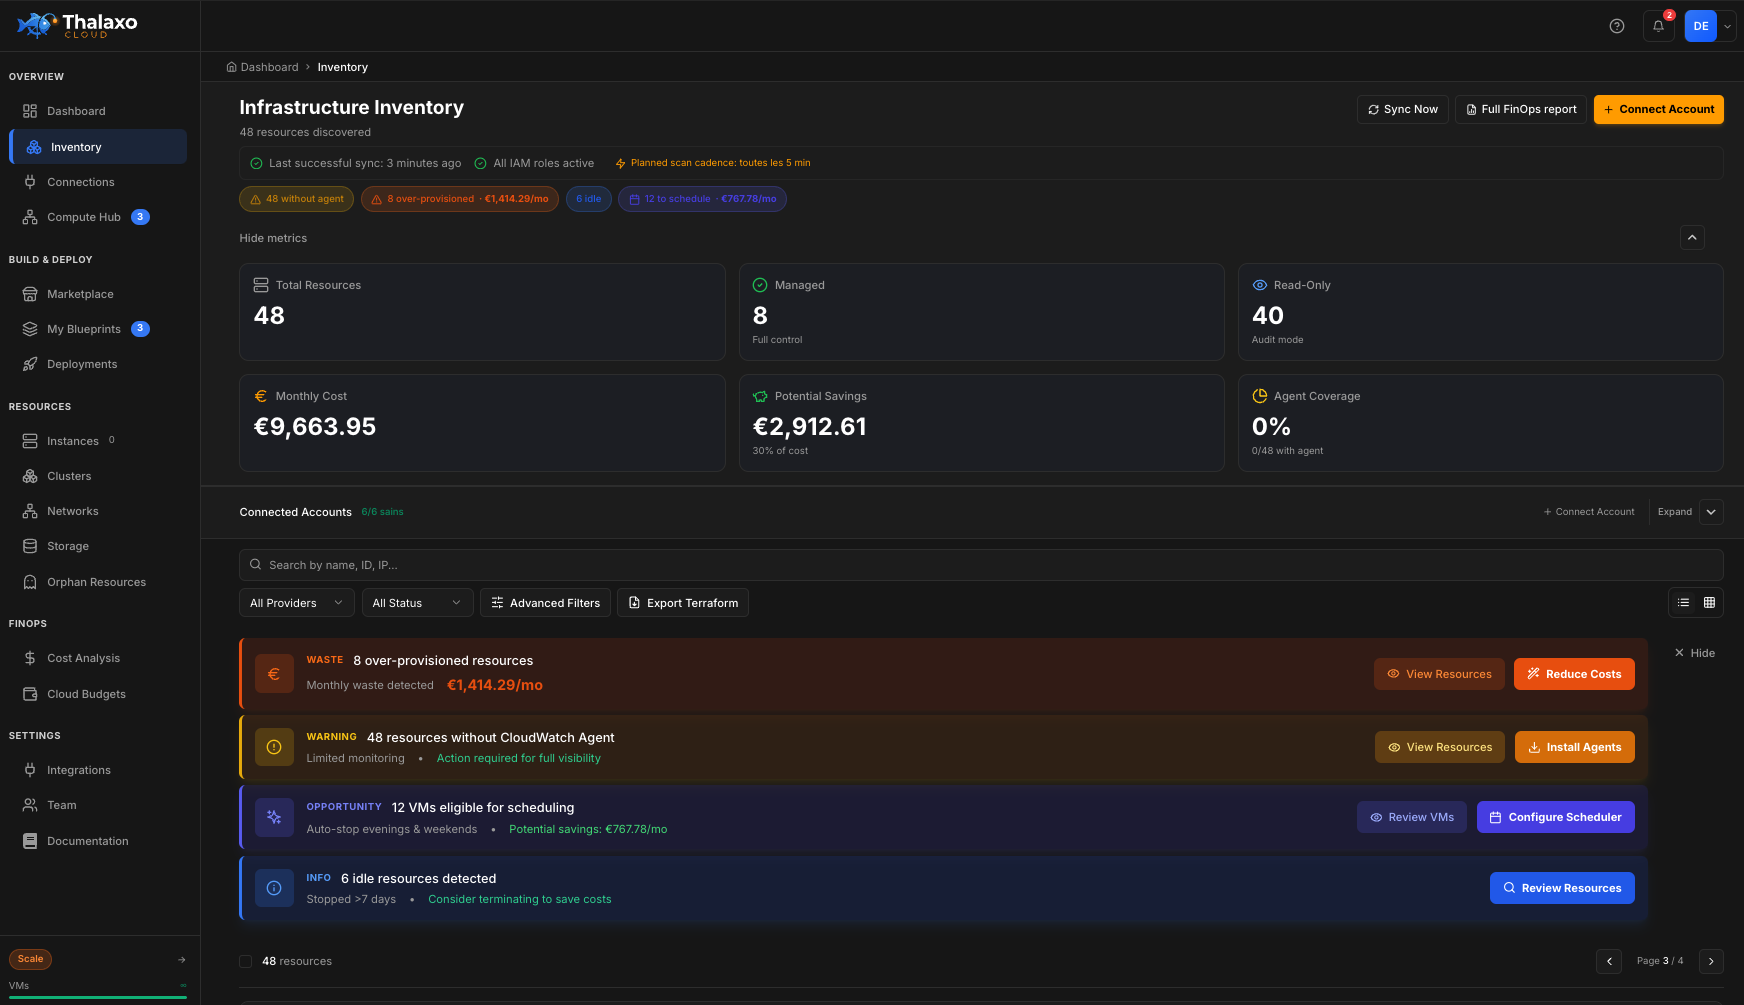Open Marketplace in the sidebar
1744x1005 pixels.
98,294
